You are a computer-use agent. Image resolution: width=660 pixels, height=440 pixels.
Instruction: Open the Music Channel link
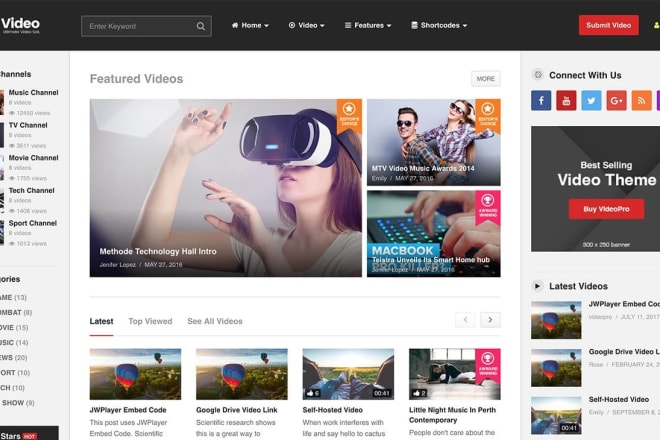(33, 93)
